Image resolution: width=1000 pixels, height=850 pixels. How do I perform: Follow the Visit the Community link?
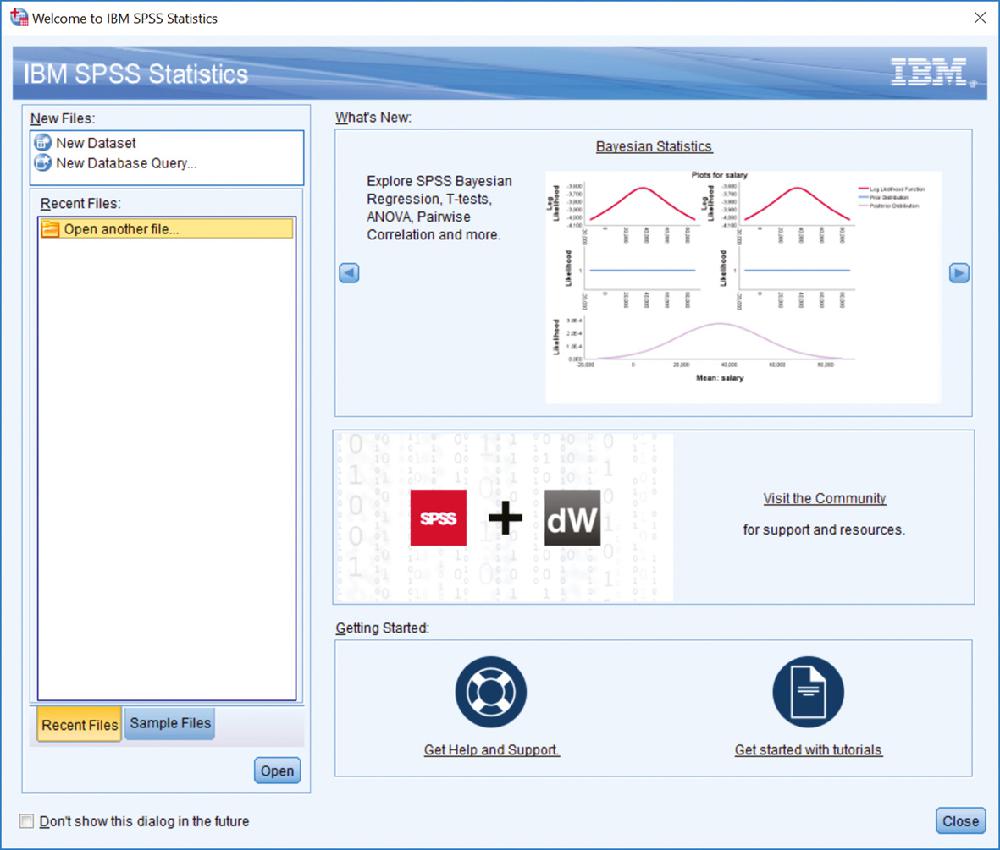tap(824, 498)
